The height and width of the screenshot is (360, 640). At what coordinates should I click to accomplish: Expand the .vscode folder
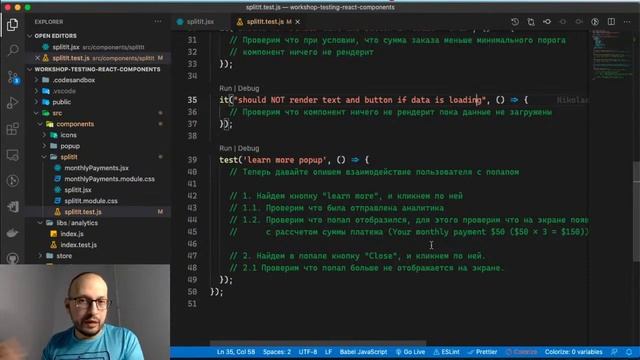click(x=64, y=91)
